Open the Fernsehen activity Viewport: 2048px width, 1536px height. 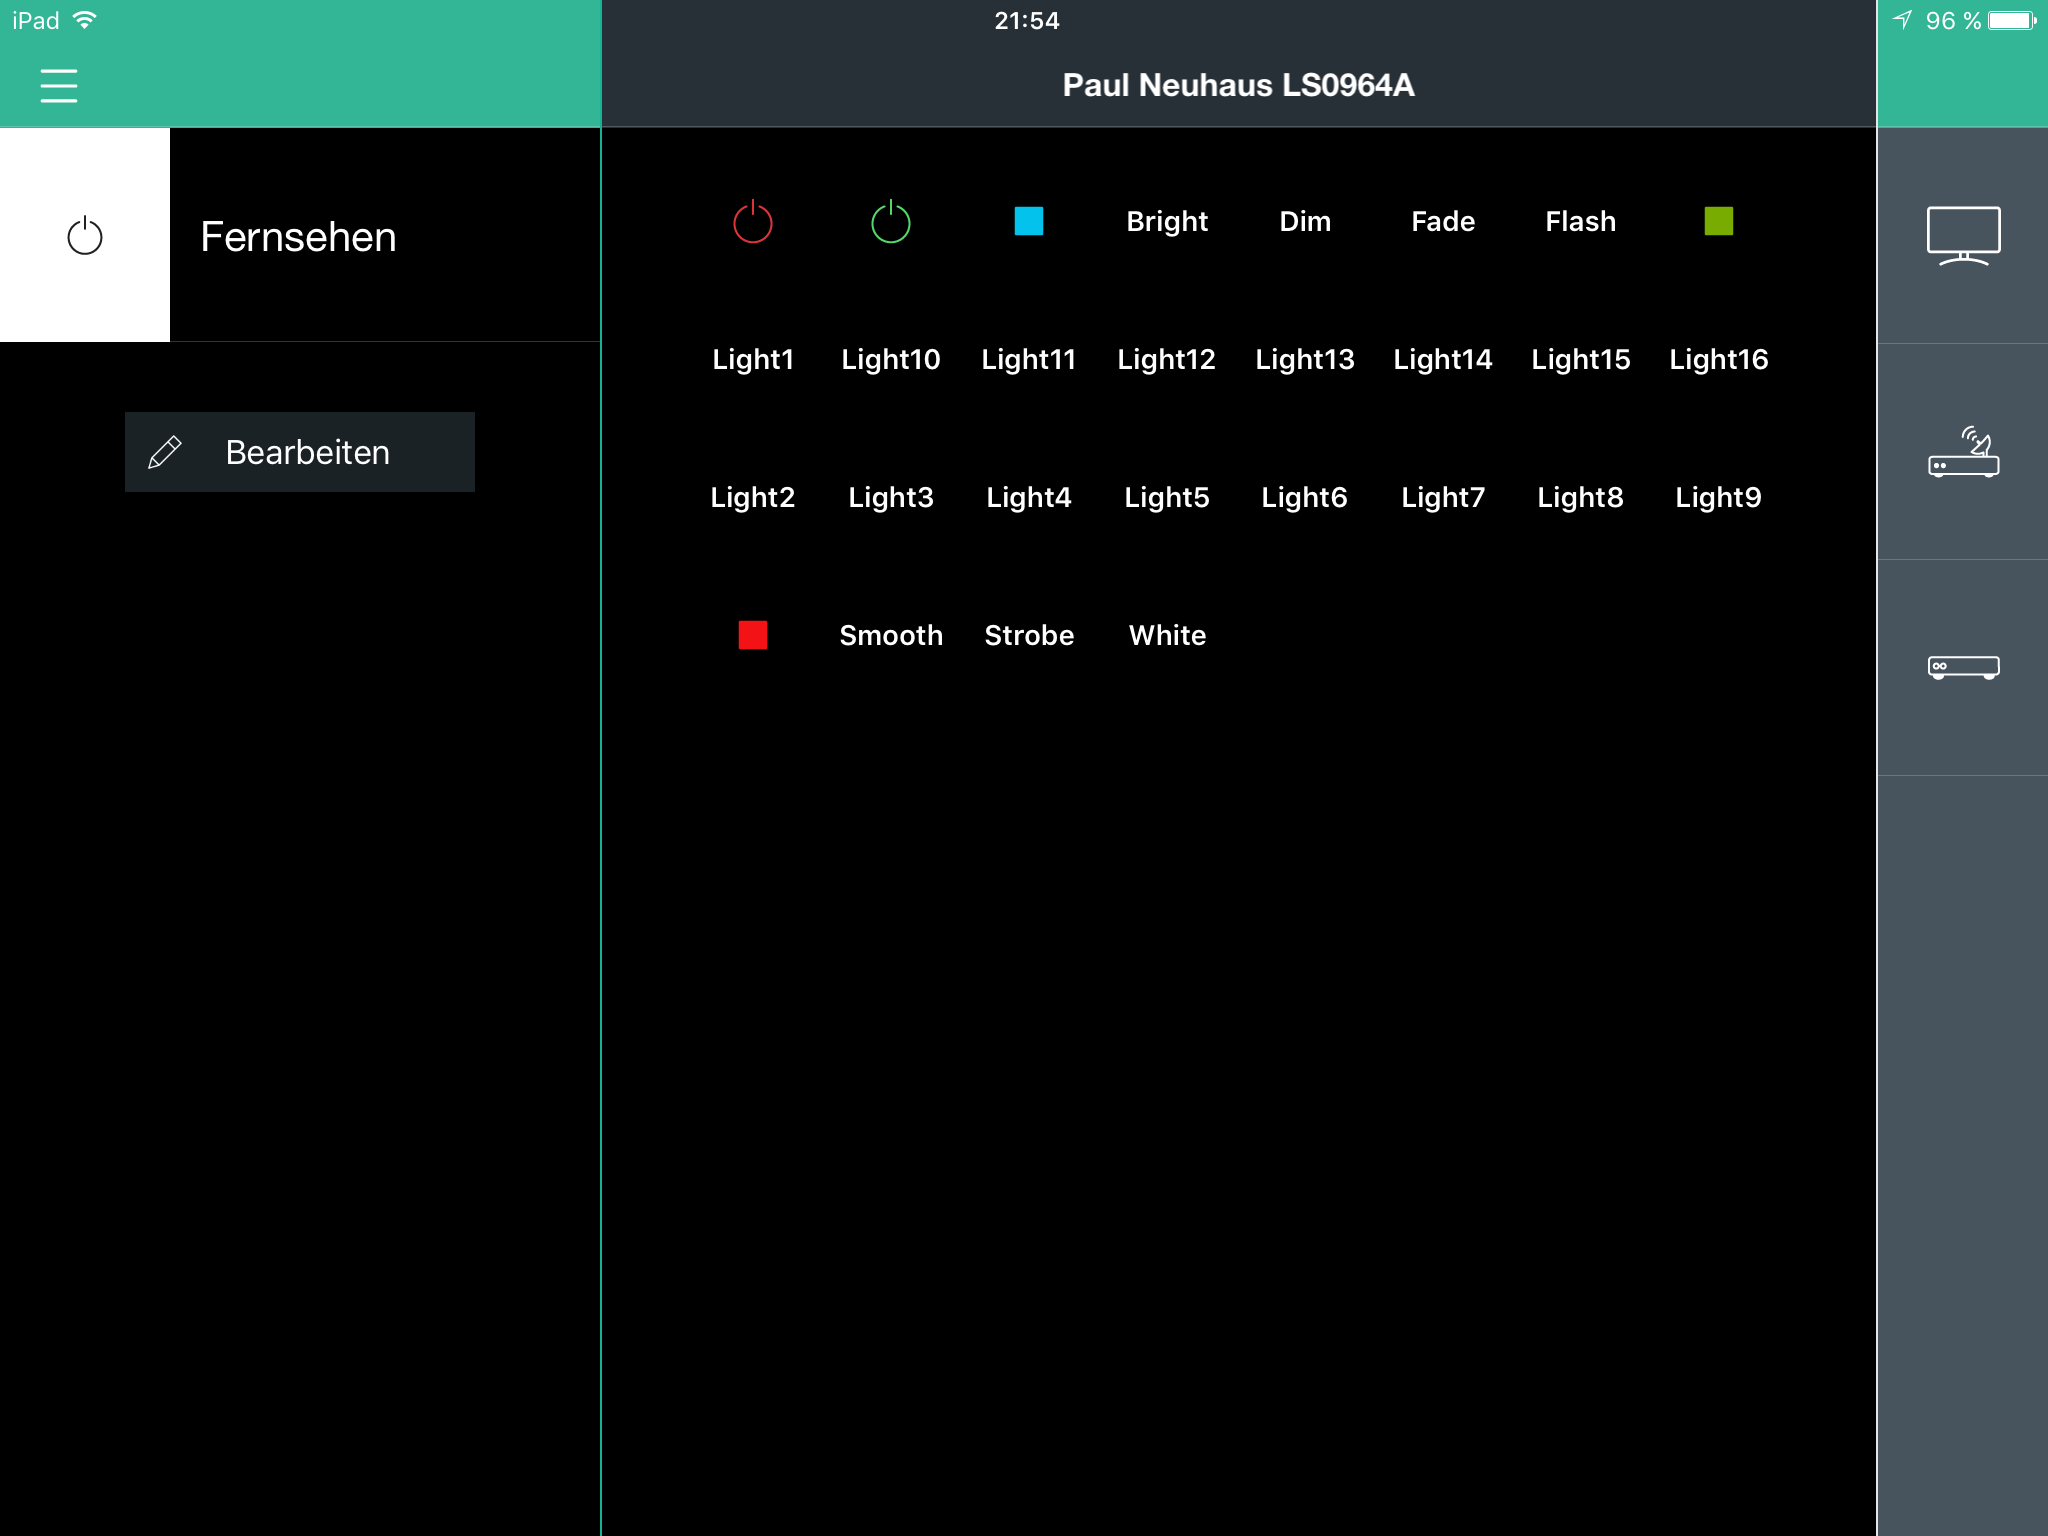pos(298,237)
